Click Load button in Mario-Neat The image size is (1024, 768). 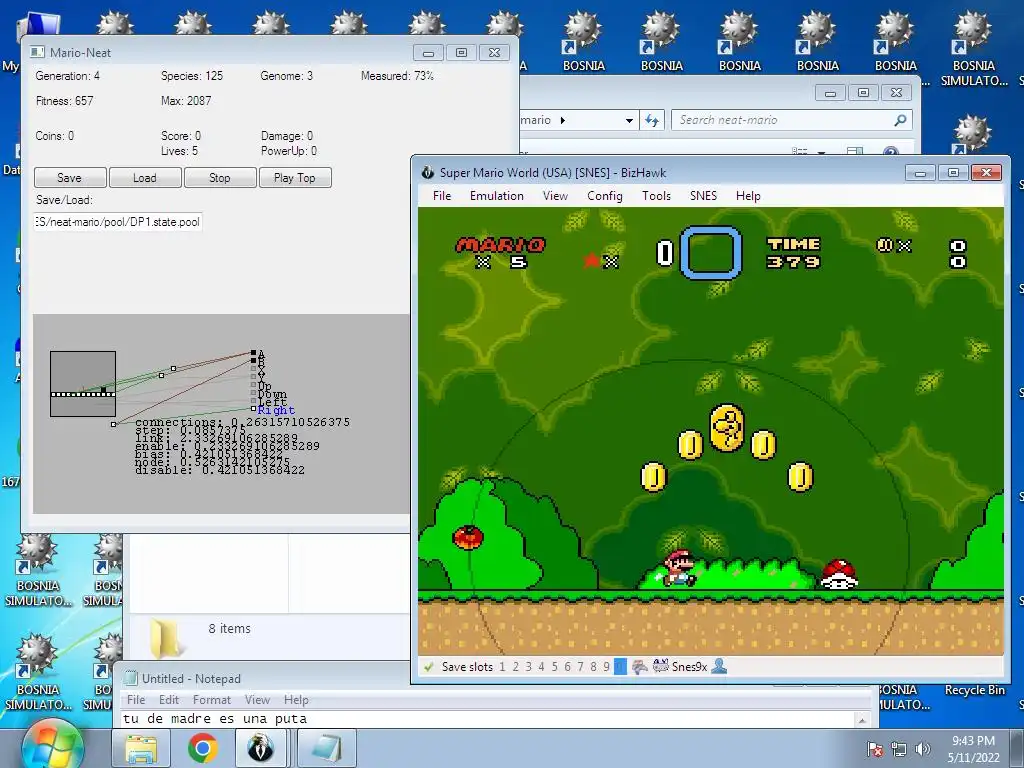click(145, 178)
